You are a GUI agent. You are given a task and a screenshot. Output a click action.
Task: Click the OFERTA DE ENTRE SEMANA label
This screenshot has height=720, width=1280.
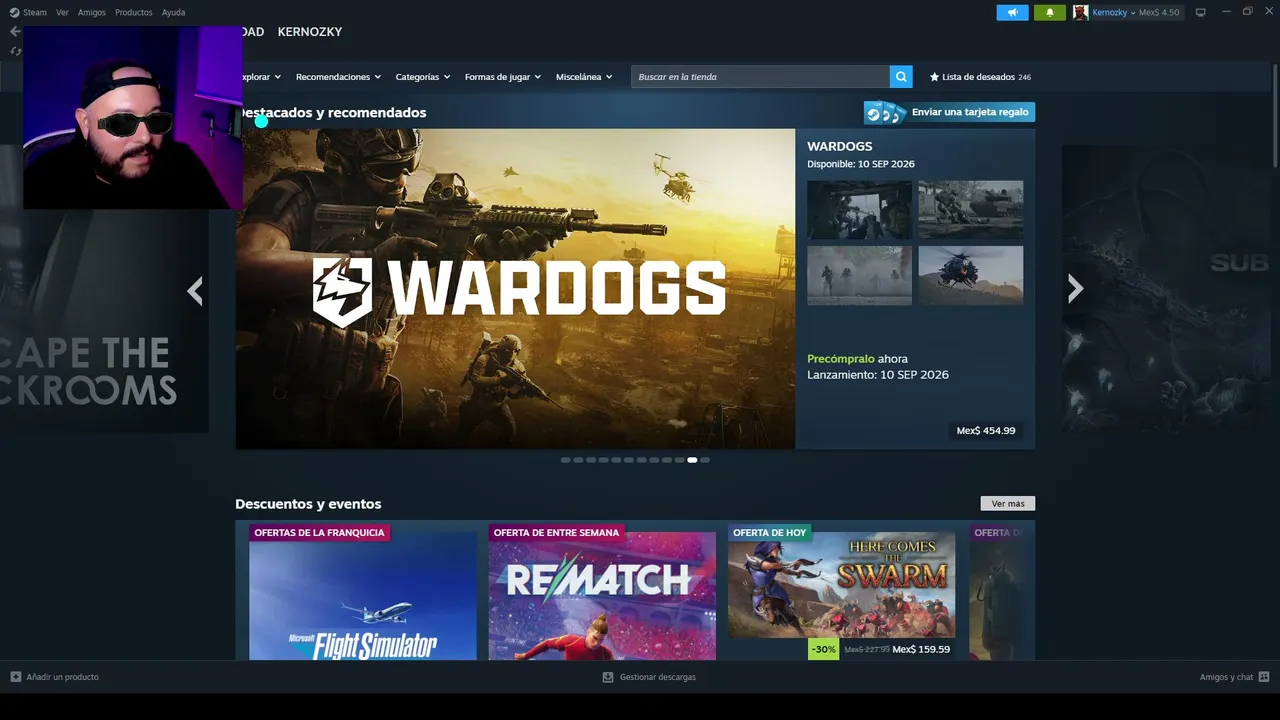(556, 533)
